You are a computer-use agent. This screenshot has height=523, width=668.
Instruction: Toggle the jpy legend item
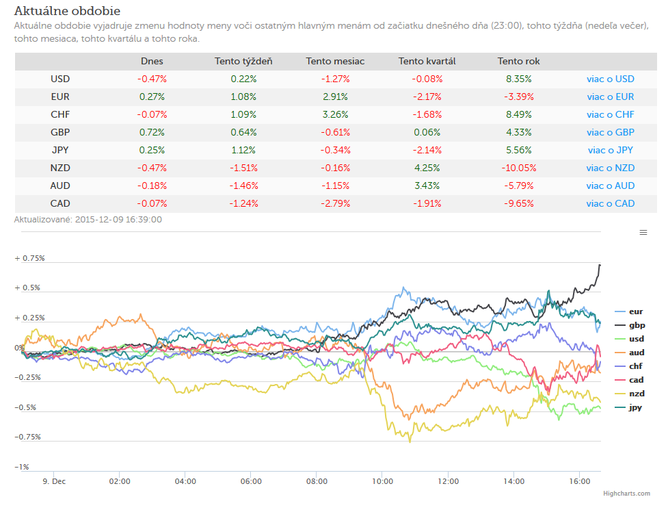tap(628, 408)
